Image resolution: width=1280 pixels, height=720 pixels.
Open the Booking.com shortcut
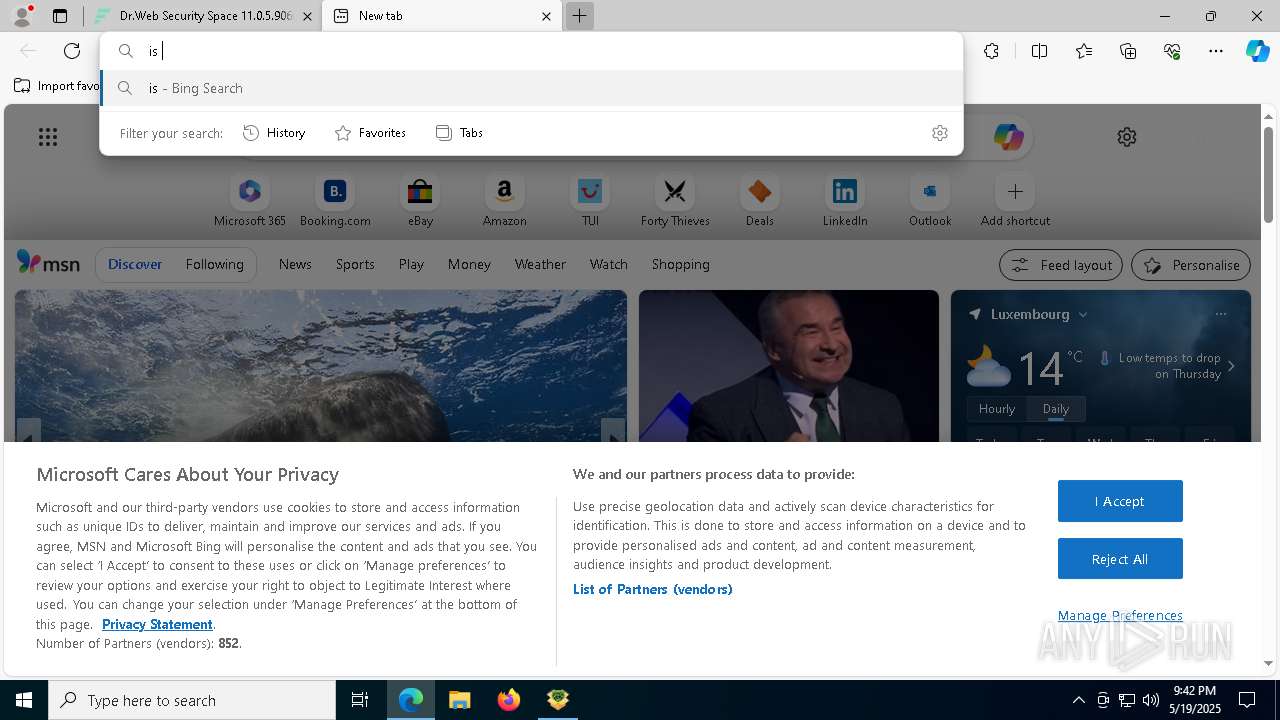(335, 201)
